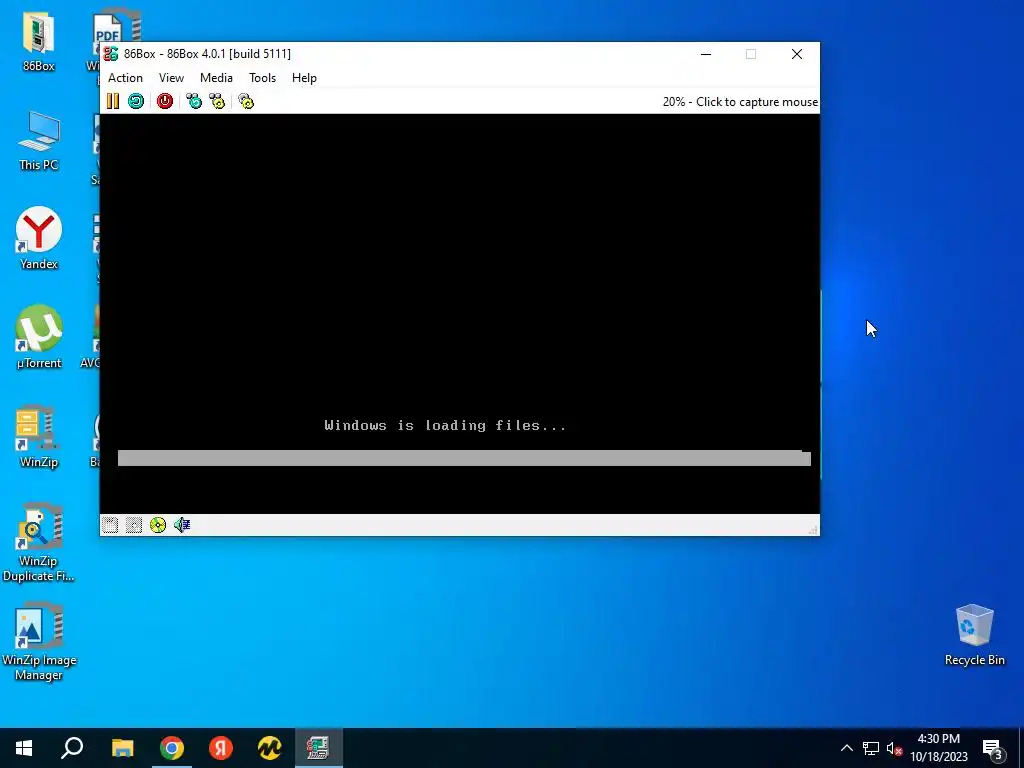The image size is (1024, 768).
Task: Click the first floppy drive status icon
Action: 110,525
